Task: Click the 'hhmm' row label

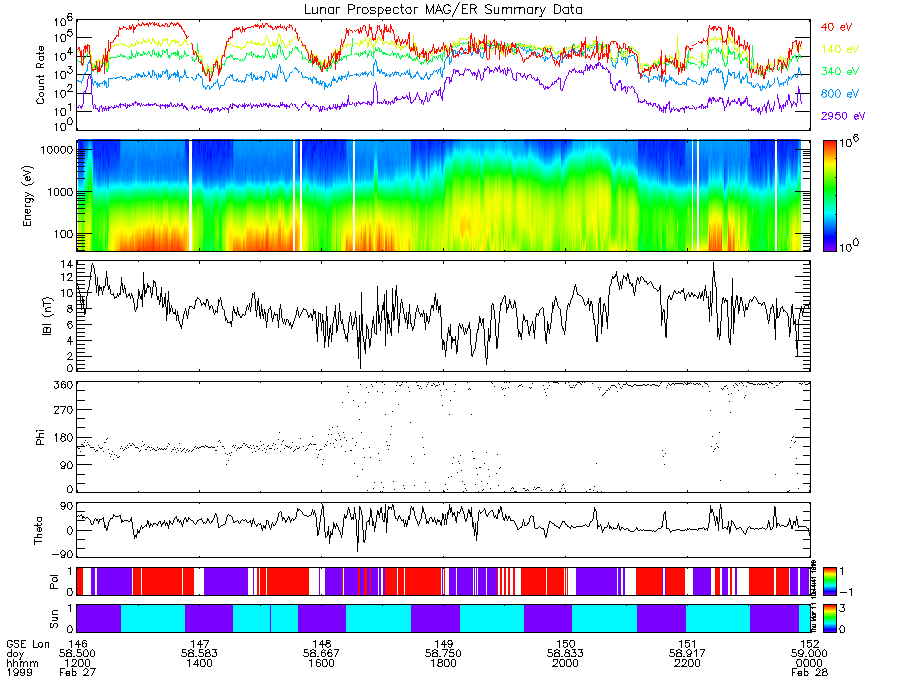Action: [x=22, y=663]
